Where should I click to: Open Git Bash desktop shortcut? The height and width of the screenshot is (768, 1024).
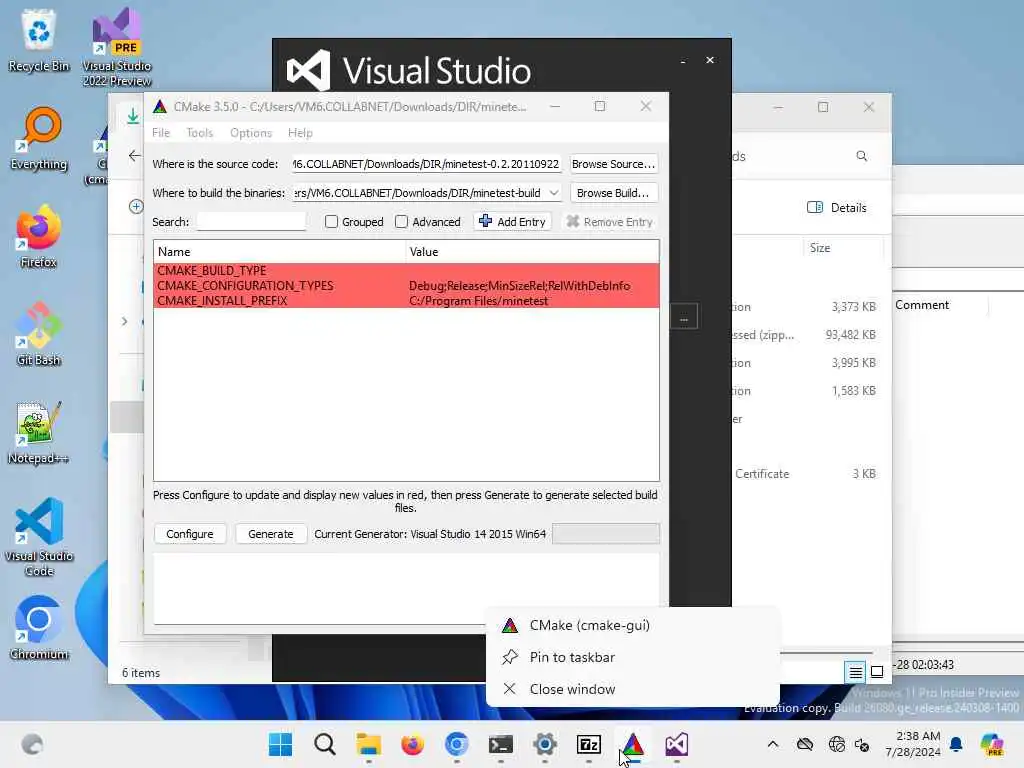coord(39,334)
